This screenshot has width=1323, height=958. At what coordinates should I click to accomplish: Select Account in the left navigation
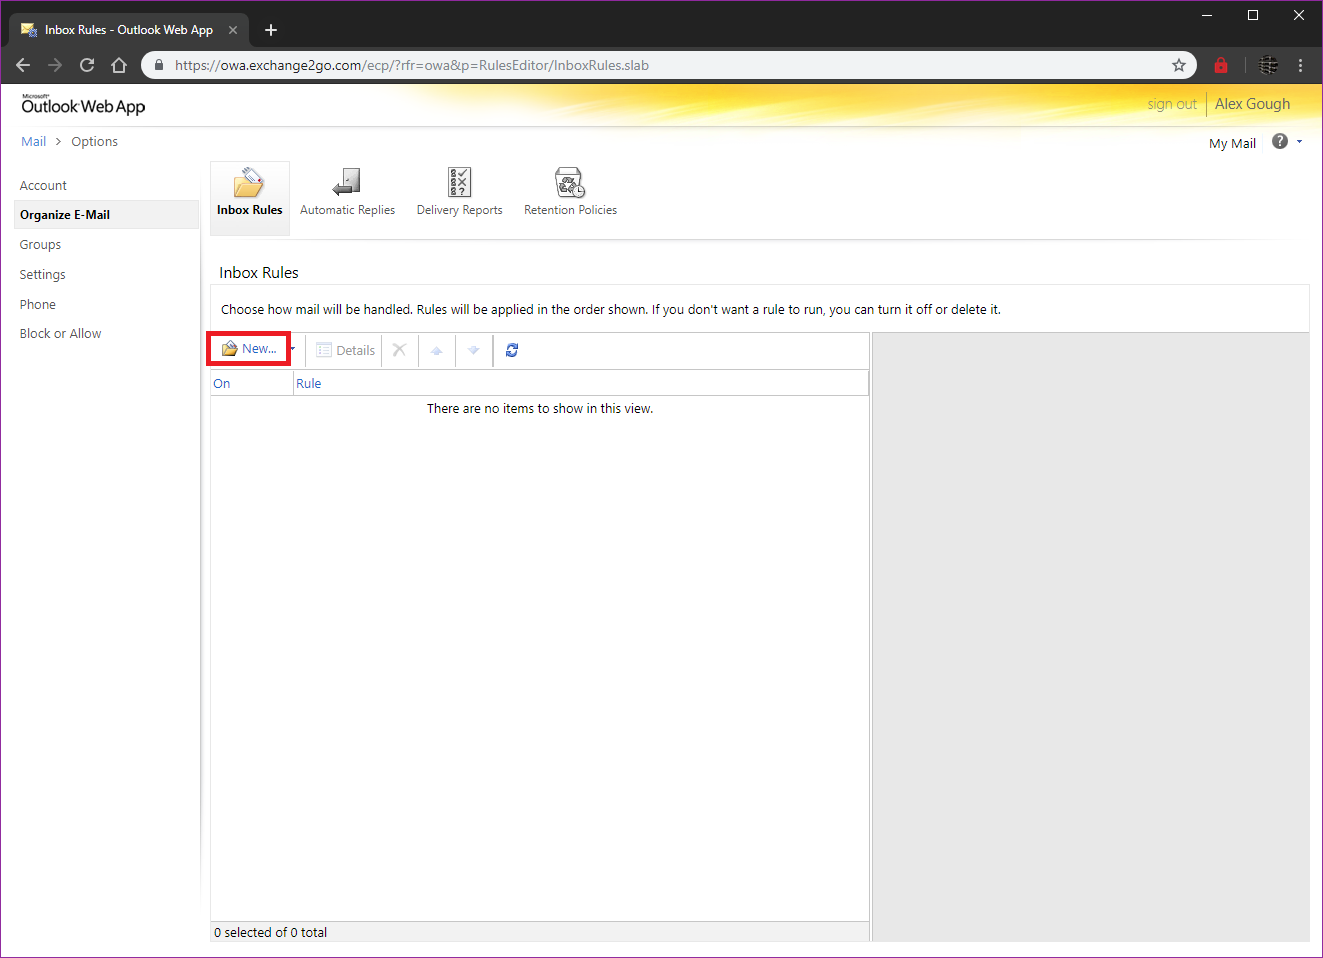43,186
